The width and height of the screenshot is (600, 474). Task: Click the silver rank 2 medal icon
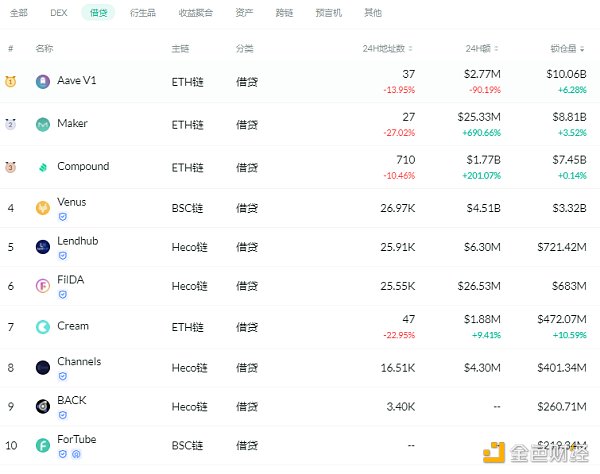[10, 124]
